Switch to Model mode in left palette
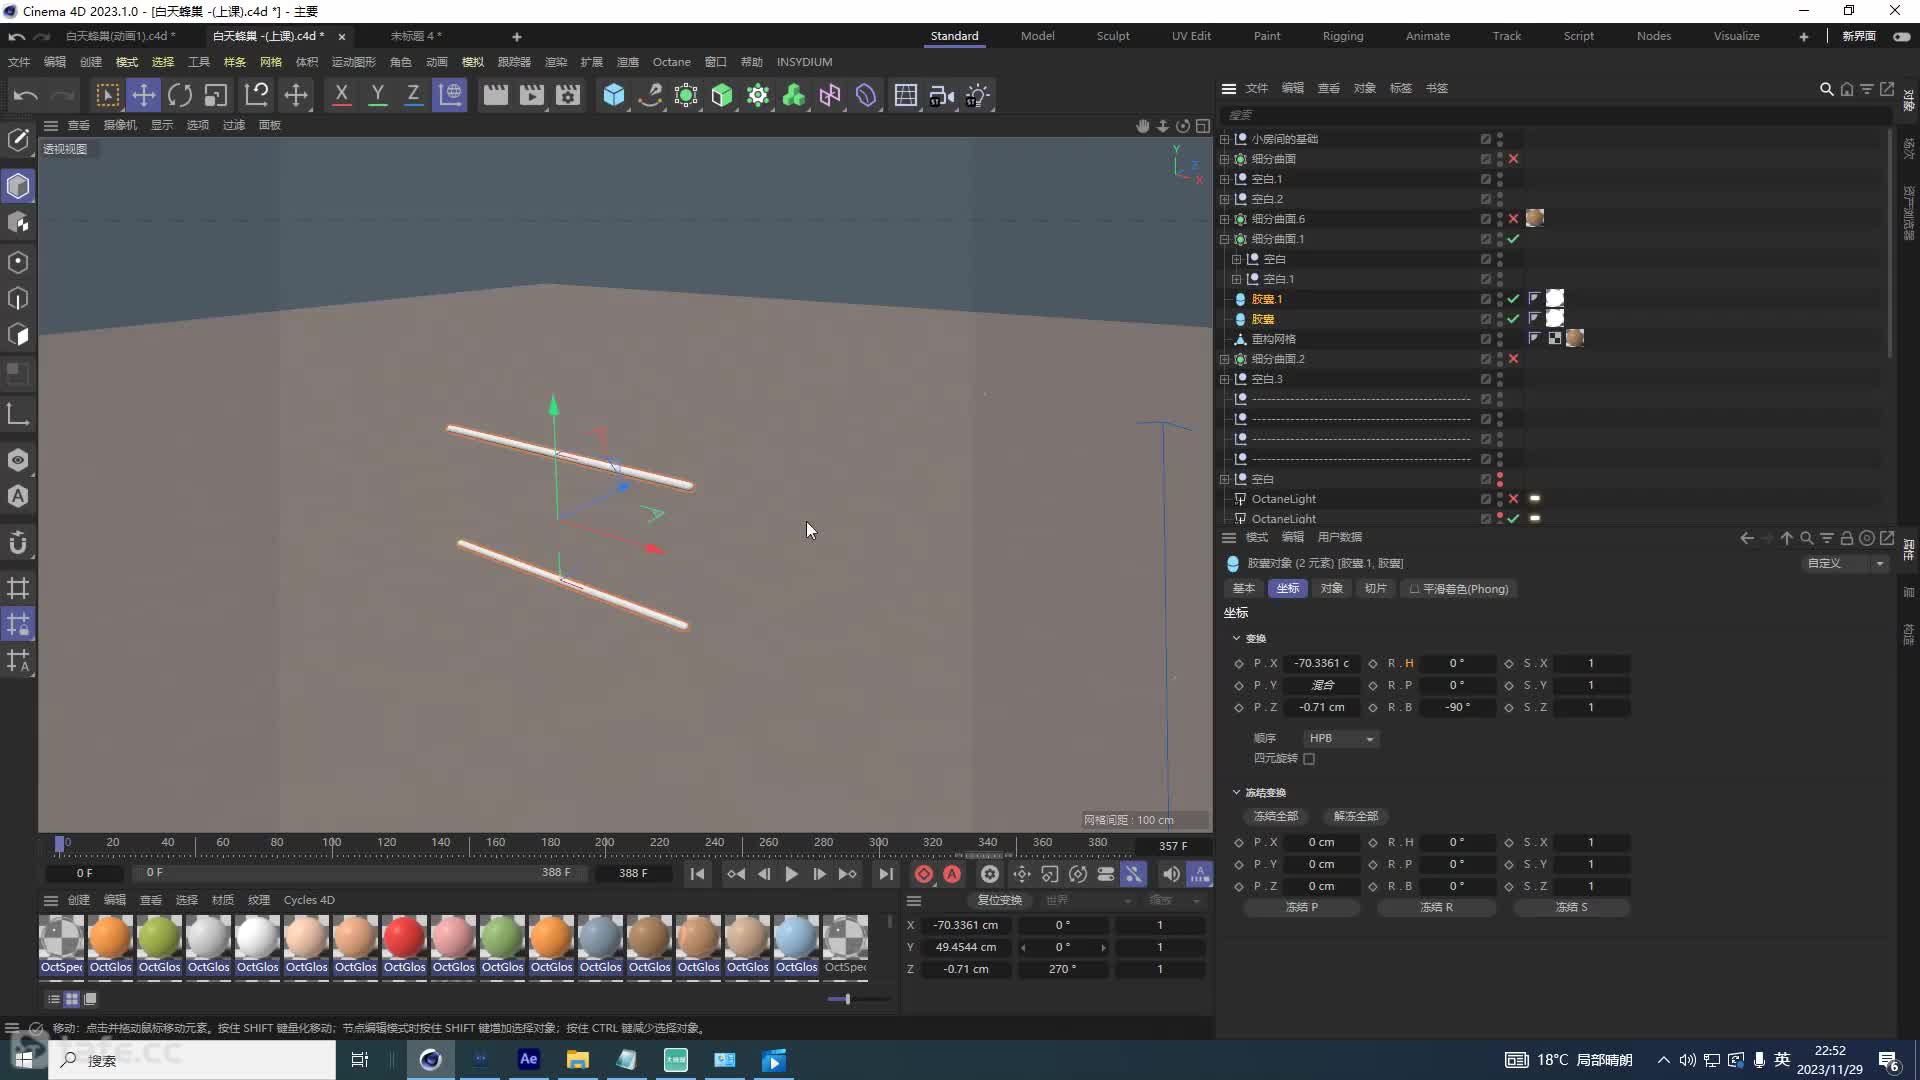Screen dimensions: 1920x1080 pyautogui.click(x=18, y=186)
